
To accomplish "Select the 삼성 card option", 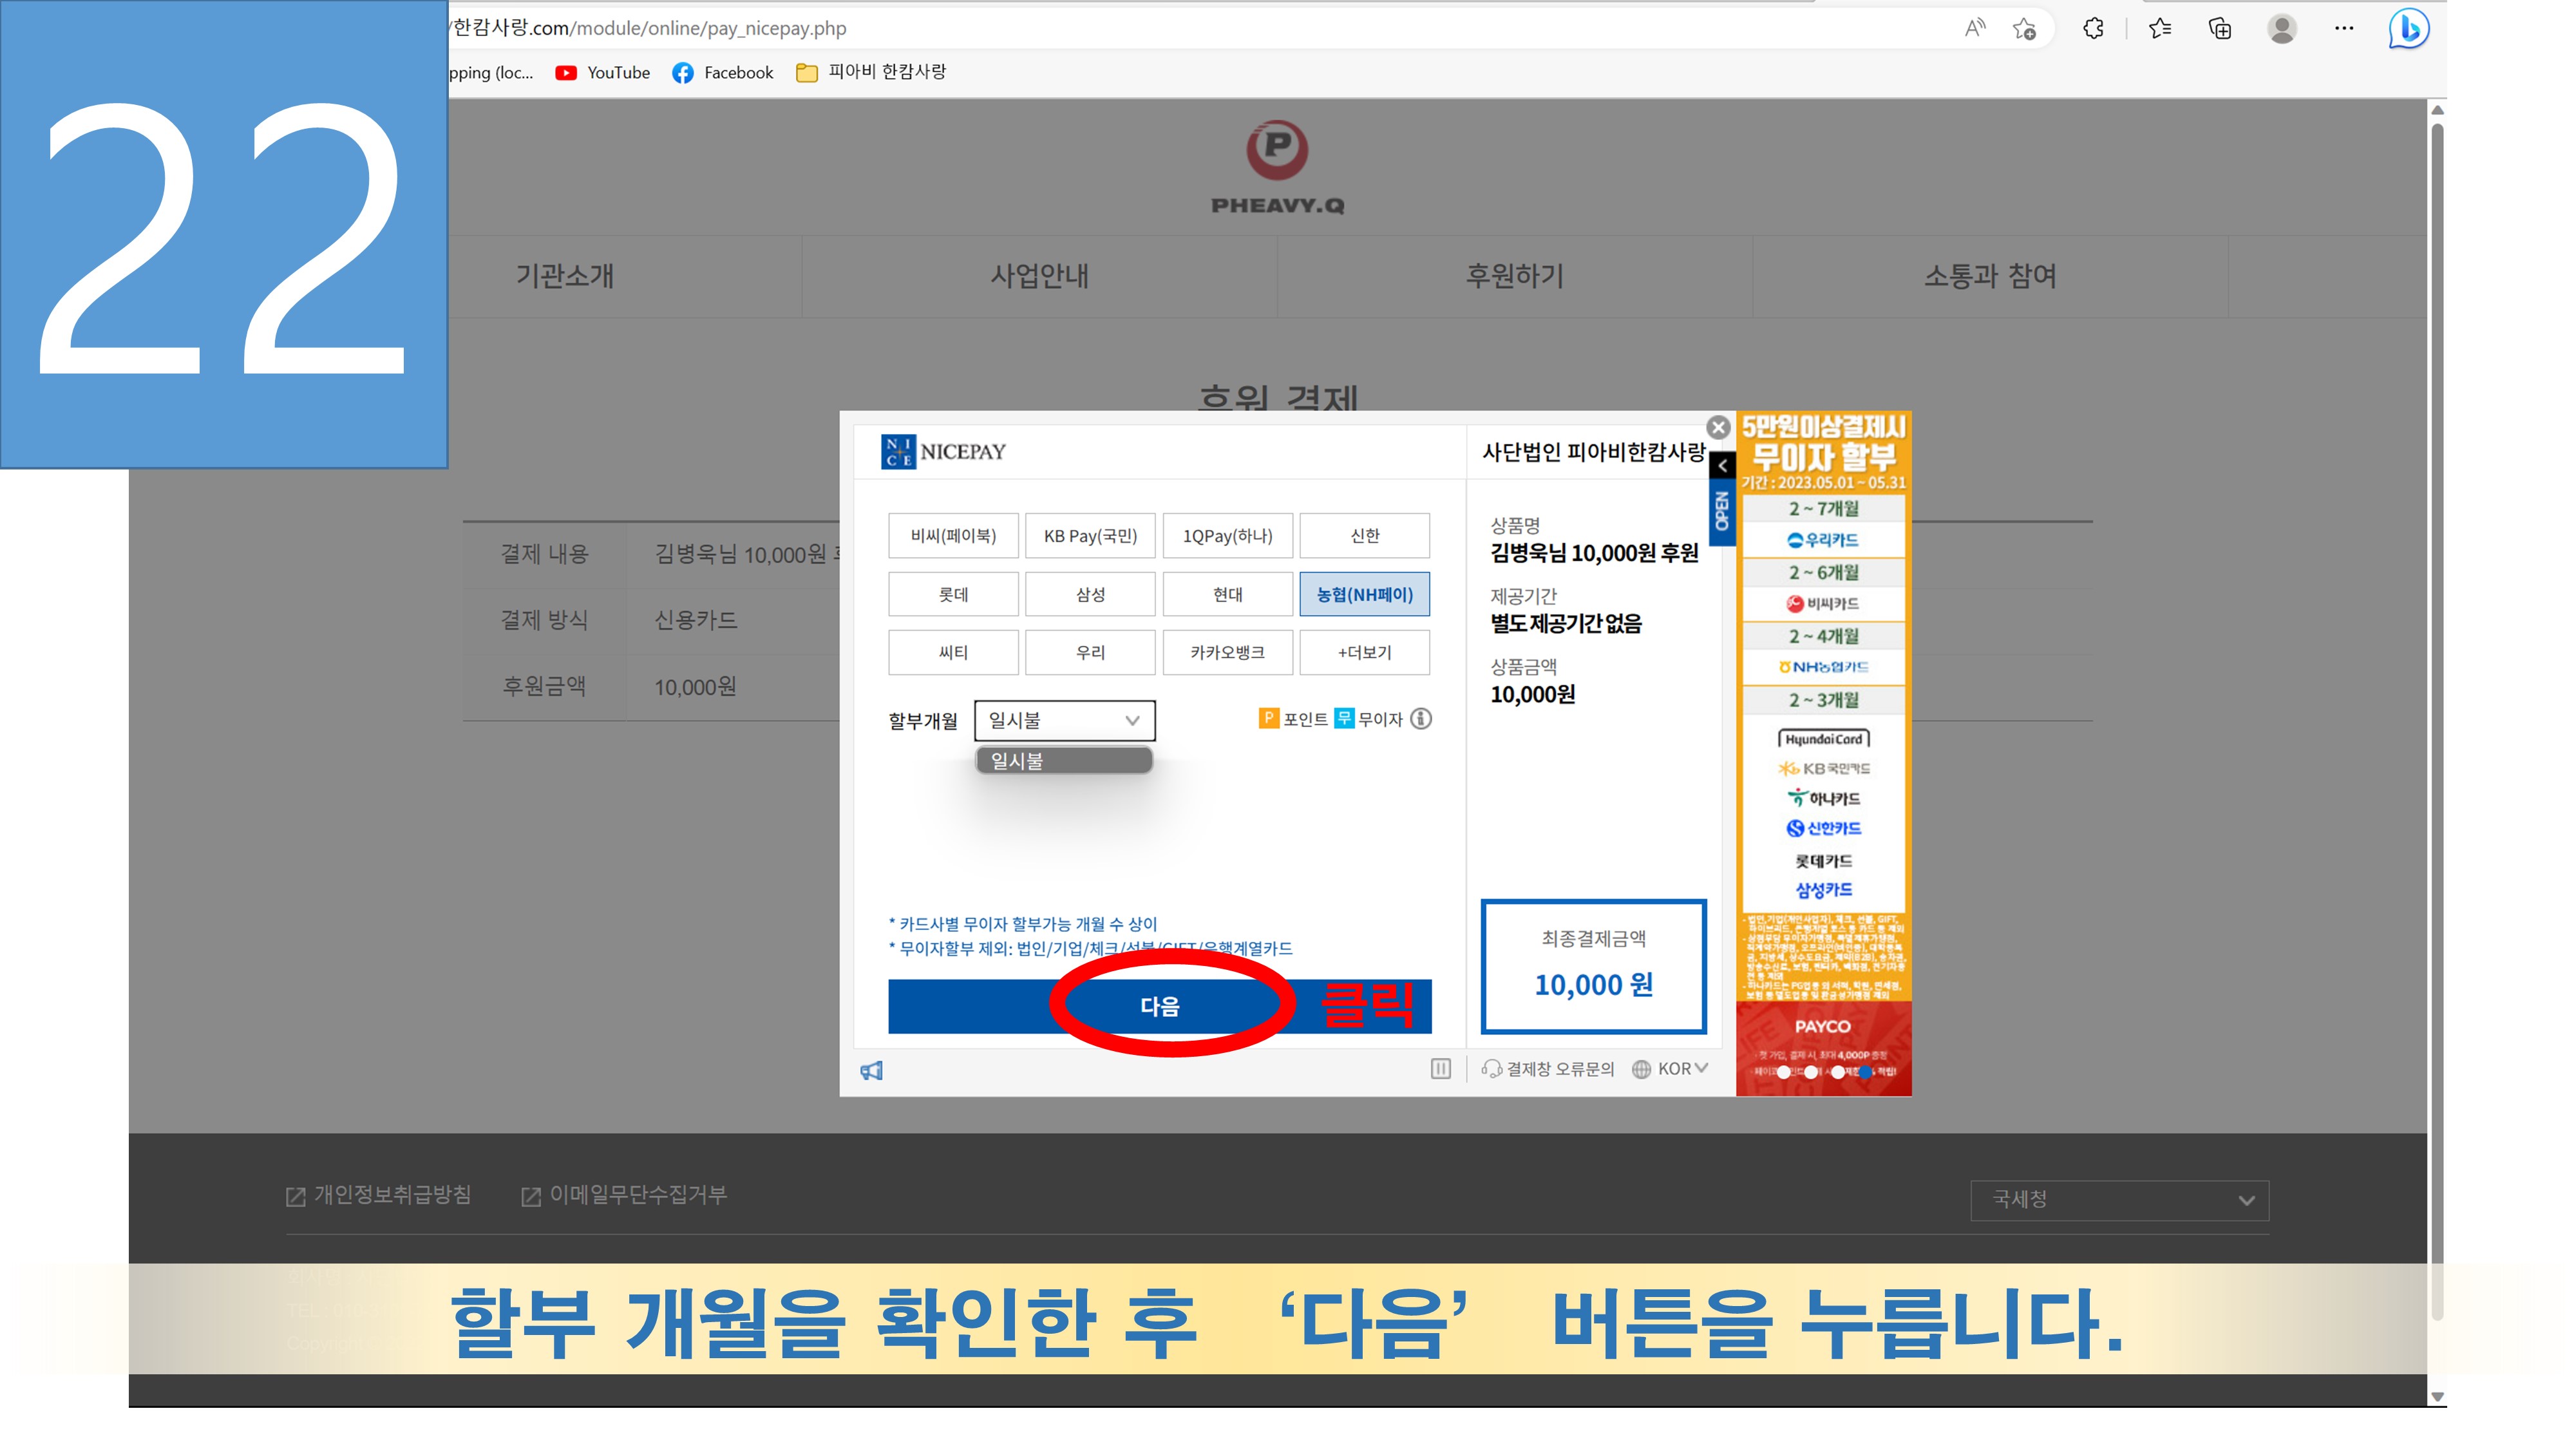I will [x=1090, y=594].
